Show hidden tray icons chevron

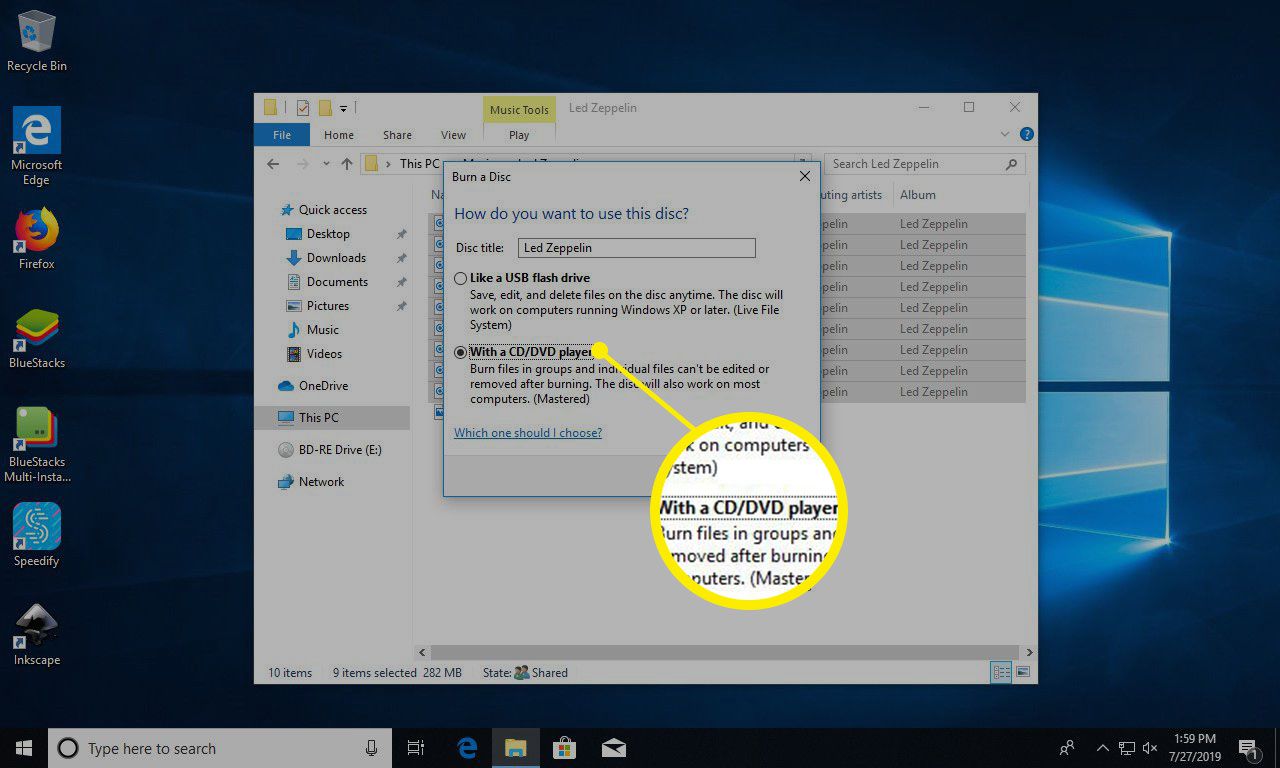[1103, 748]
